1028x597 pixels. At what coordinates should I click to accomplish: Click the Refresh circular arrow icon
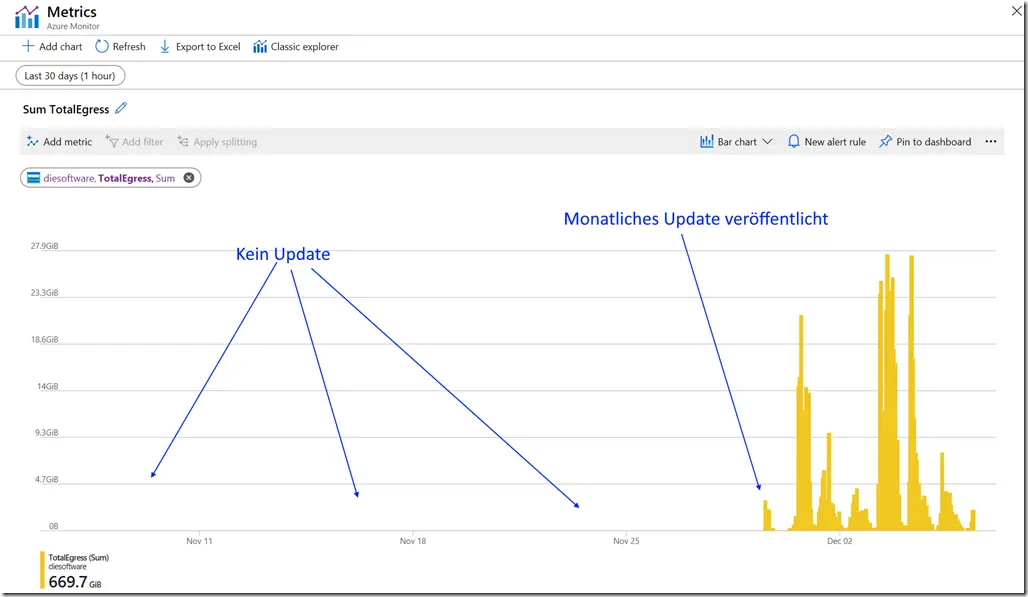[102, 47]
